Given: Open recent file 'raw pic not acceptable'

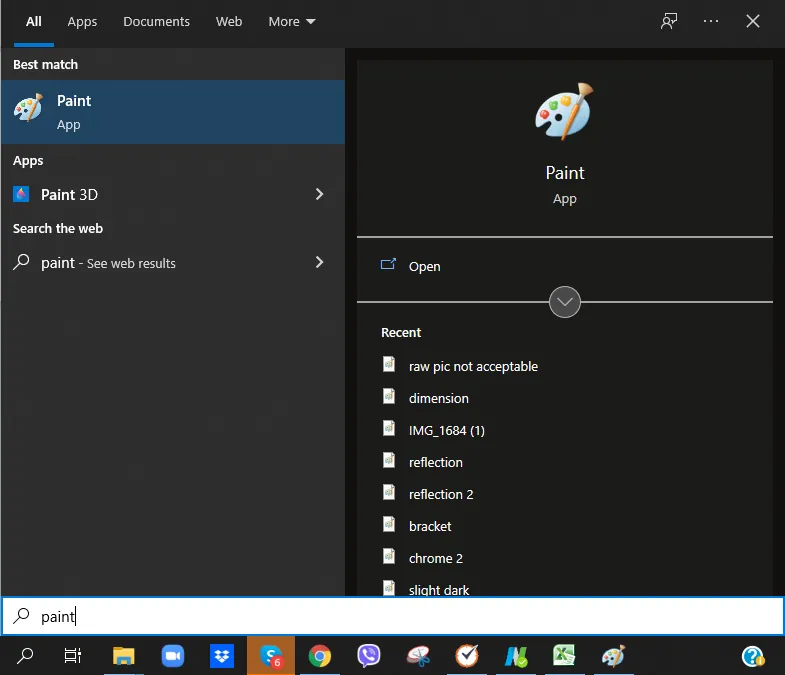Looking at the screenshot, I should [x=473, y=367].
